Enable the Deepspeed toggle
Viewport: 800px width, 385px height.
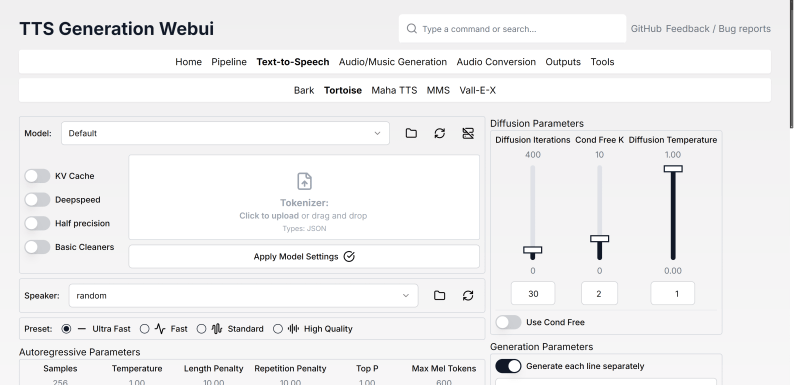[37, 199]
